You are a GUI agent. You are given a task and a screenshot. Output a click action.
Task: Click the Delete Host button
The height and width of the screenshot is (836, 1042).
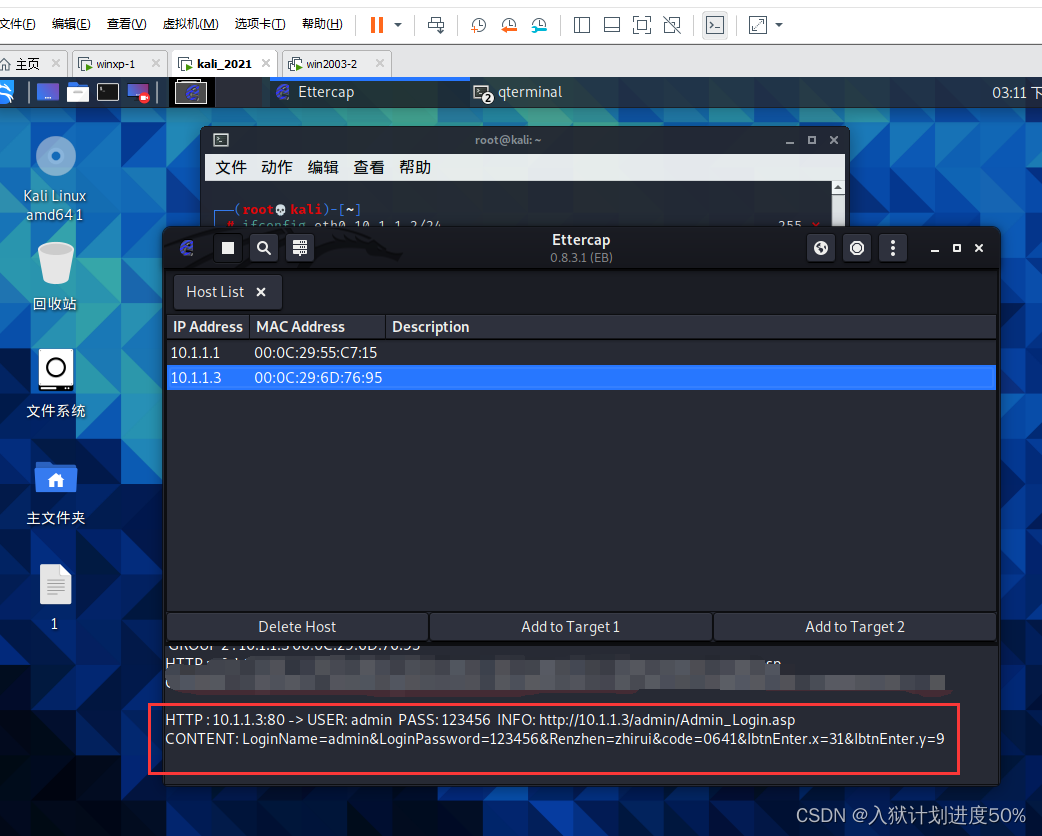(x=297, y=627)
